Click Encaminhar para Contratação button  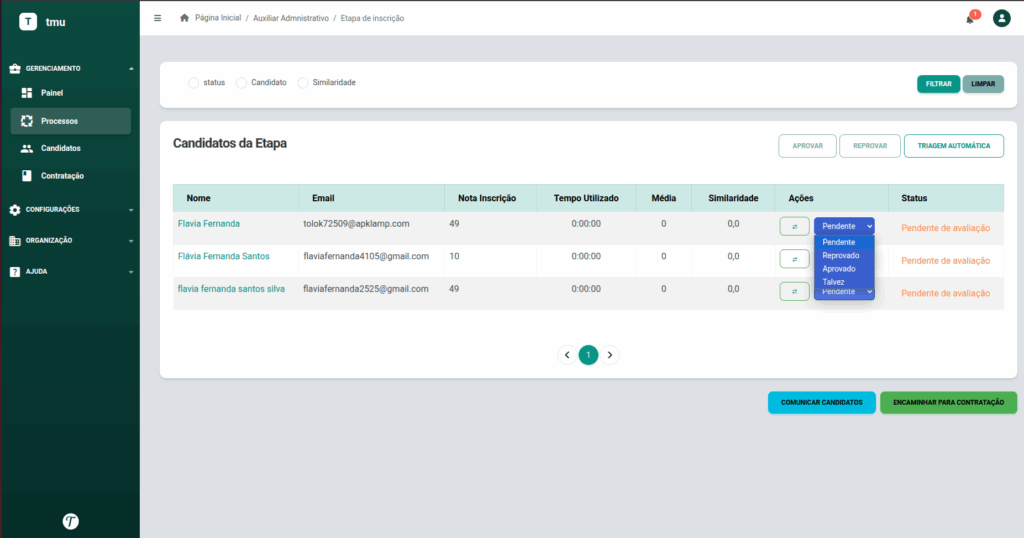pyautogui.click(x=948, y=403)
